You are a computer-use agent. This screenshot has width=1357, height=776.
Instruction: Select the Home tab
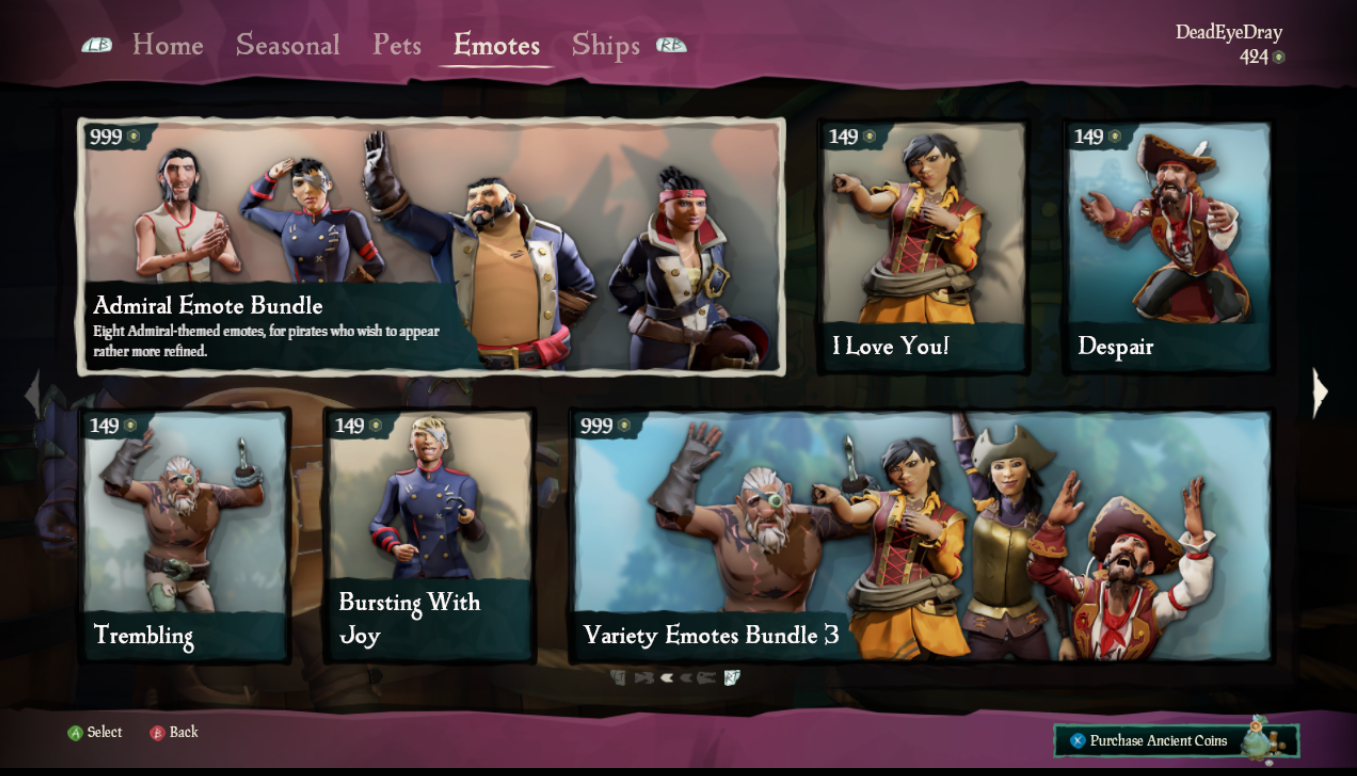[x=168, y=45]
